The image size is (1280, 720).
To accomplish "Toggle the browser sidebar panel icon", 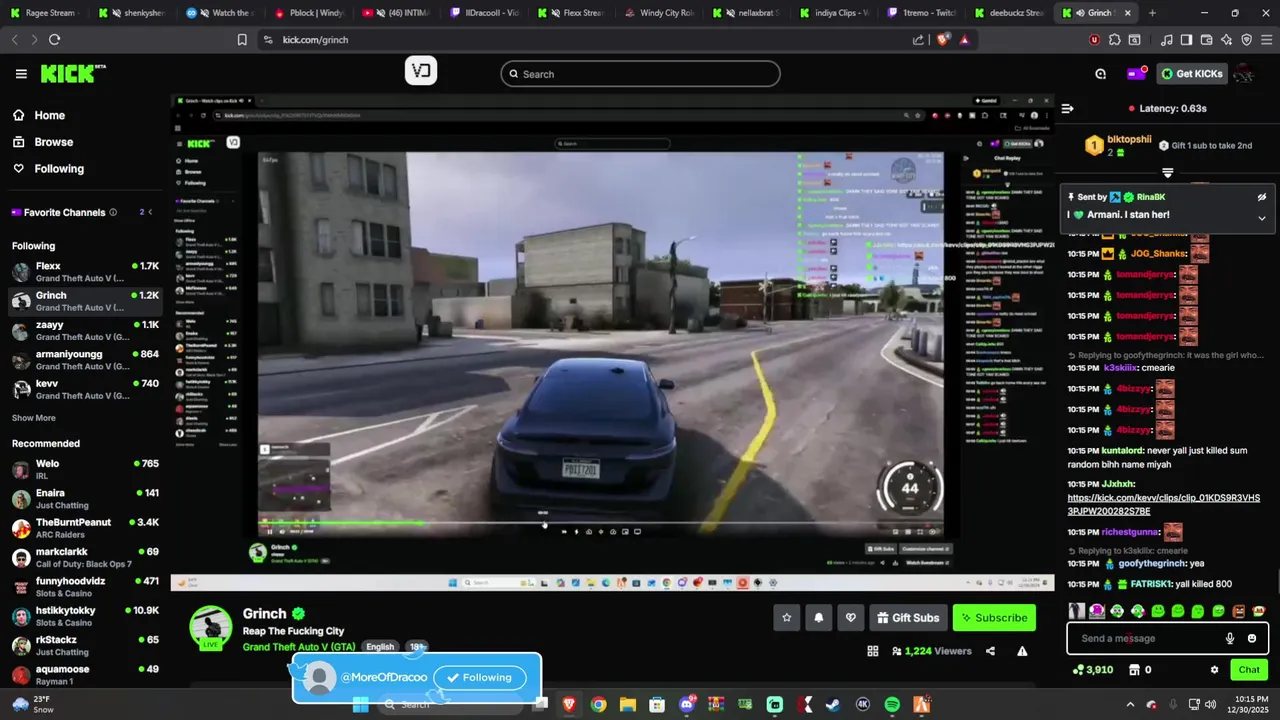I will point(1186,39).
